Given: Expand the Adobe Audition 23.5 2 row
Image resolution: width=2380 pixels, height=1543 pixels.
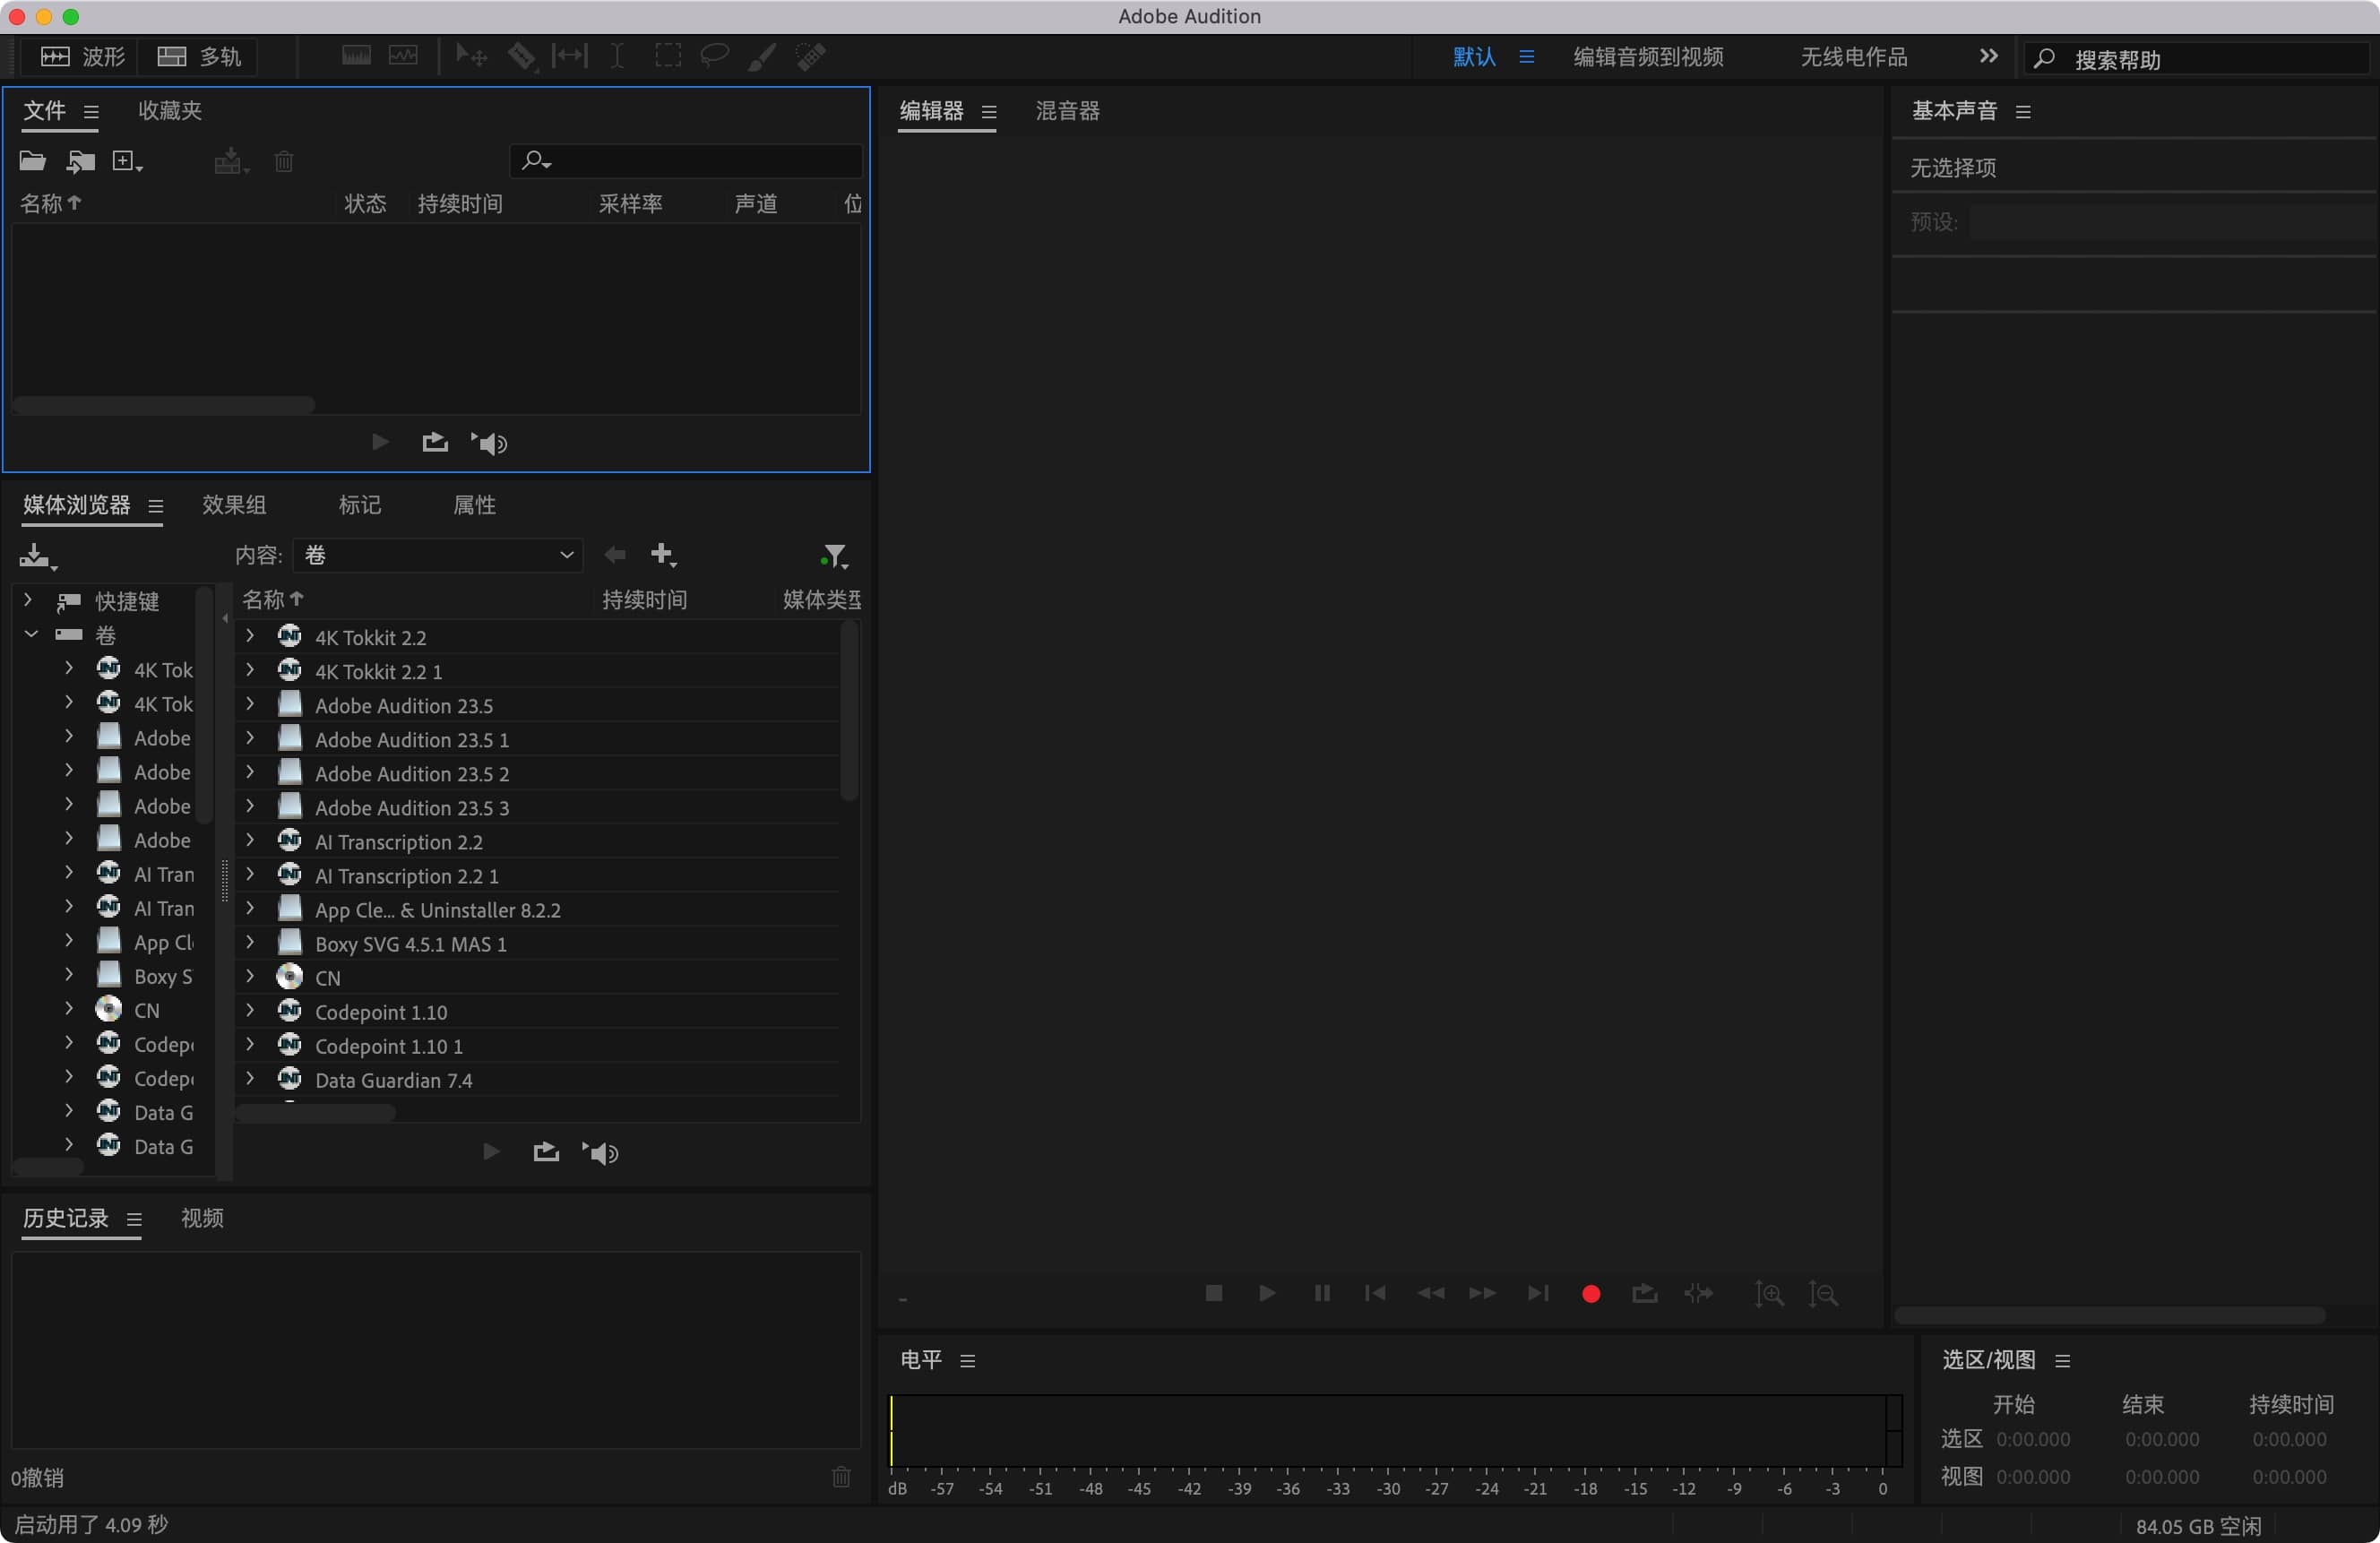Looking at the screenshot, I should (250, 772).
